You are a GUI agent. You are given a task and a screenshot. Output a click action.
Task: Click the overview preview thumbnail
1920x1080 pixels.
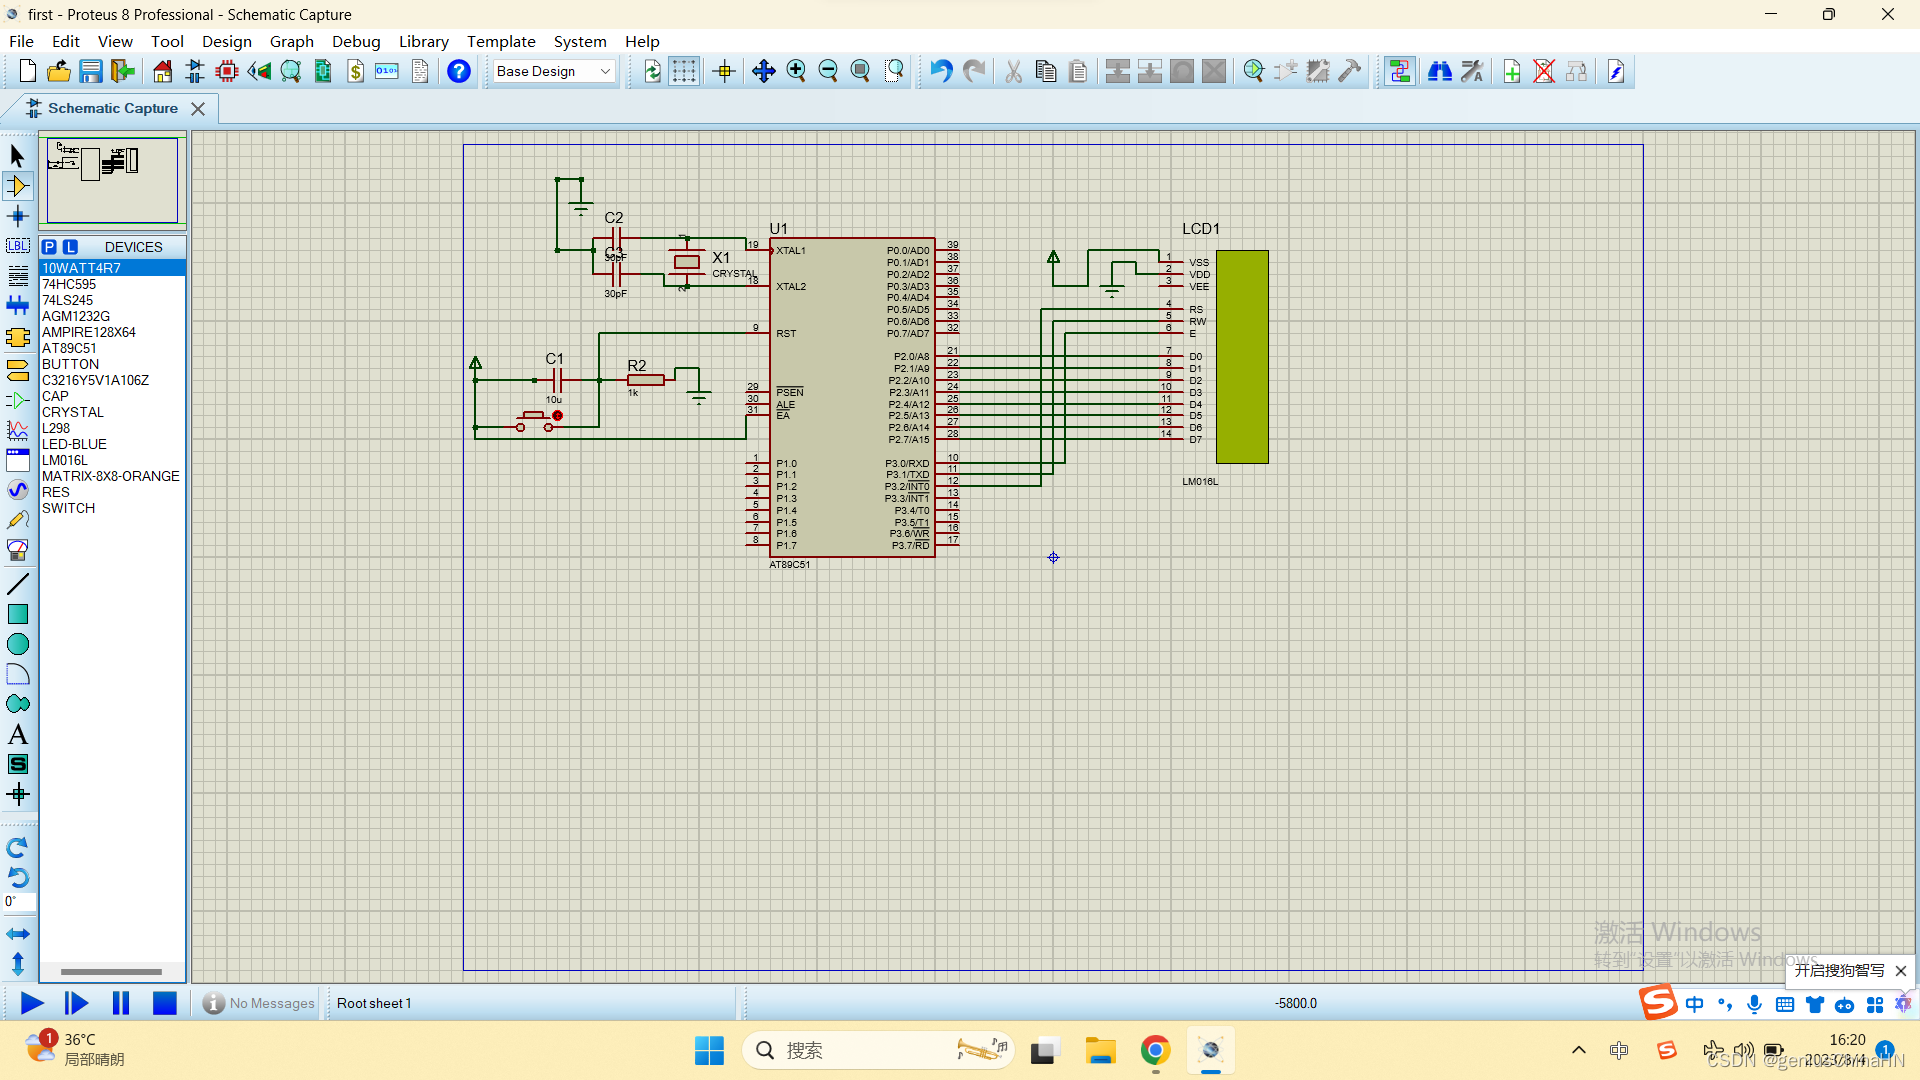pyautogui.click(x=112, y=180)
